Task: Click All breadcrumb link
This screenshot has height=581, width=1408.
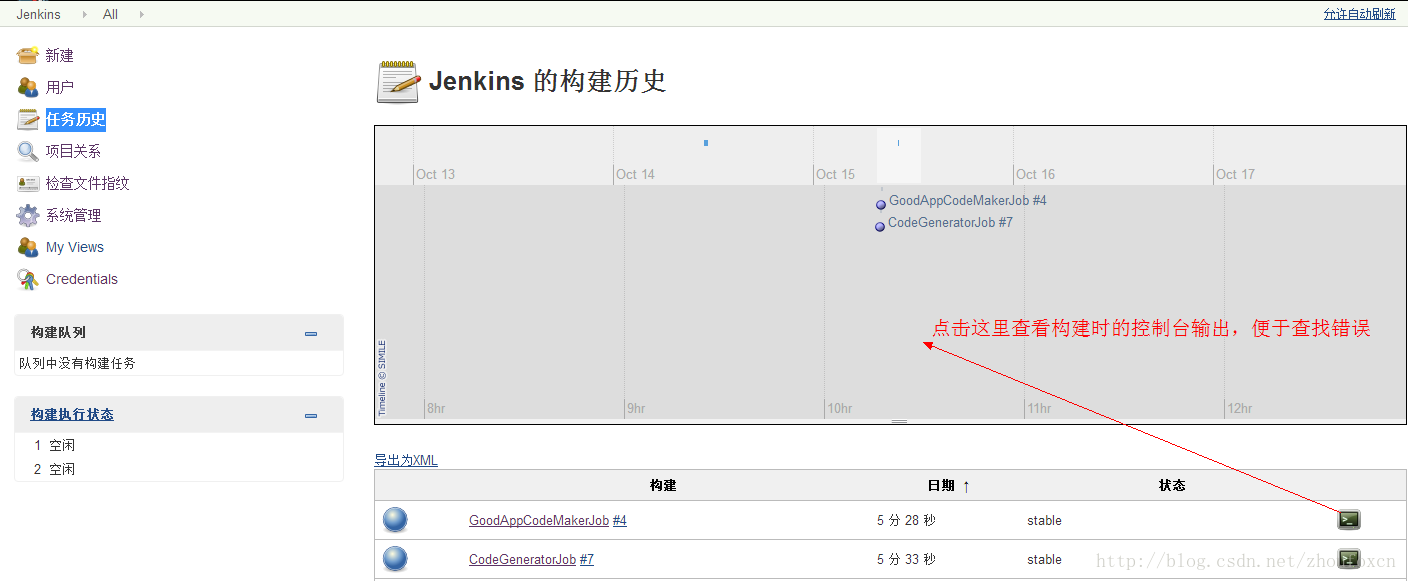Action: coord(110,14)
